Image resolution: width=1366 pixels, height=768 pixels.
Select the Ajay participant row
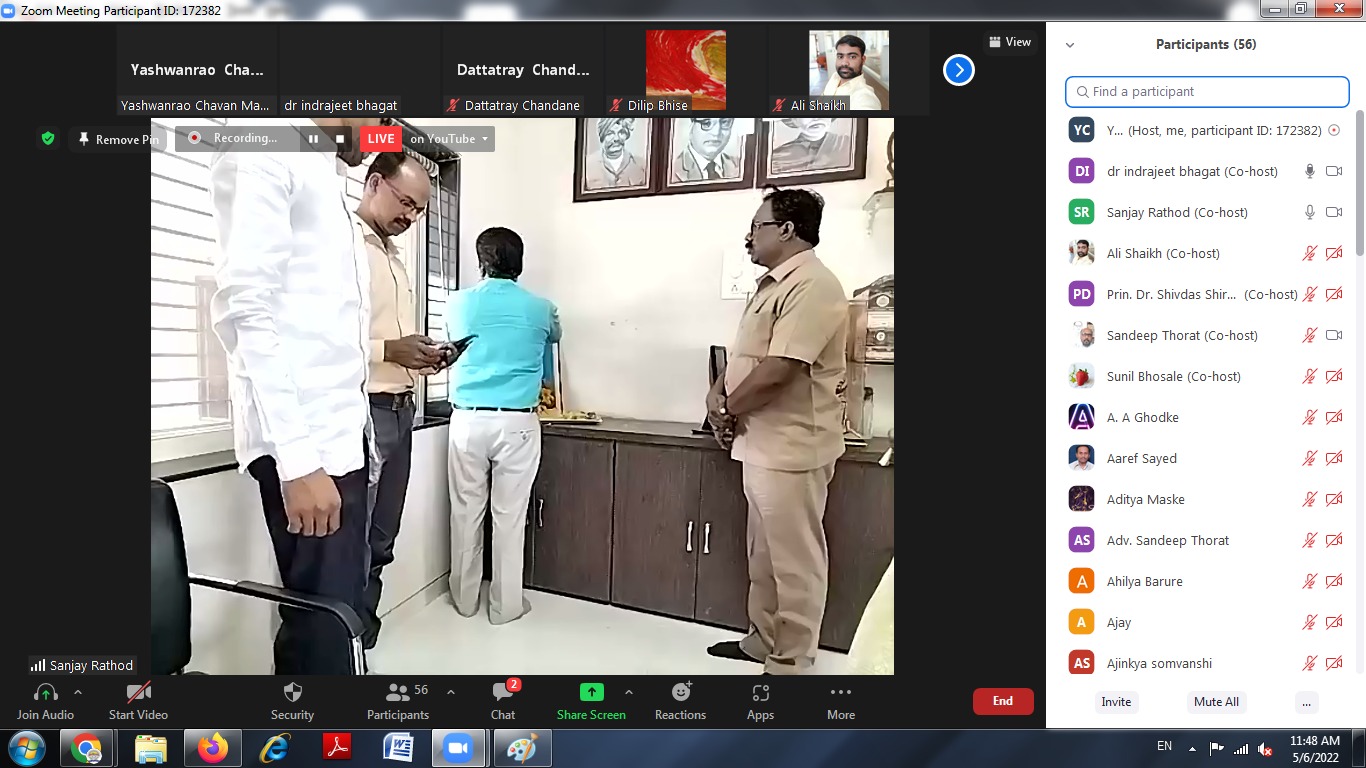tap(1200, 622)
